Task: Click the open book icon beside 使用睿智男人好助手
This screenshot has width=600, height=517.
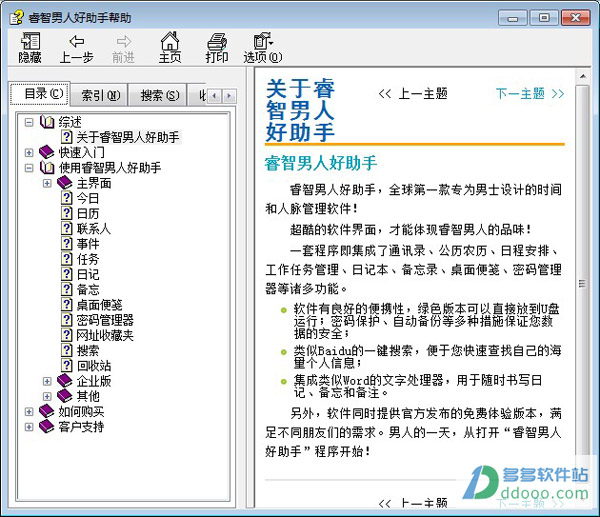Action: (x=47, y=168)
